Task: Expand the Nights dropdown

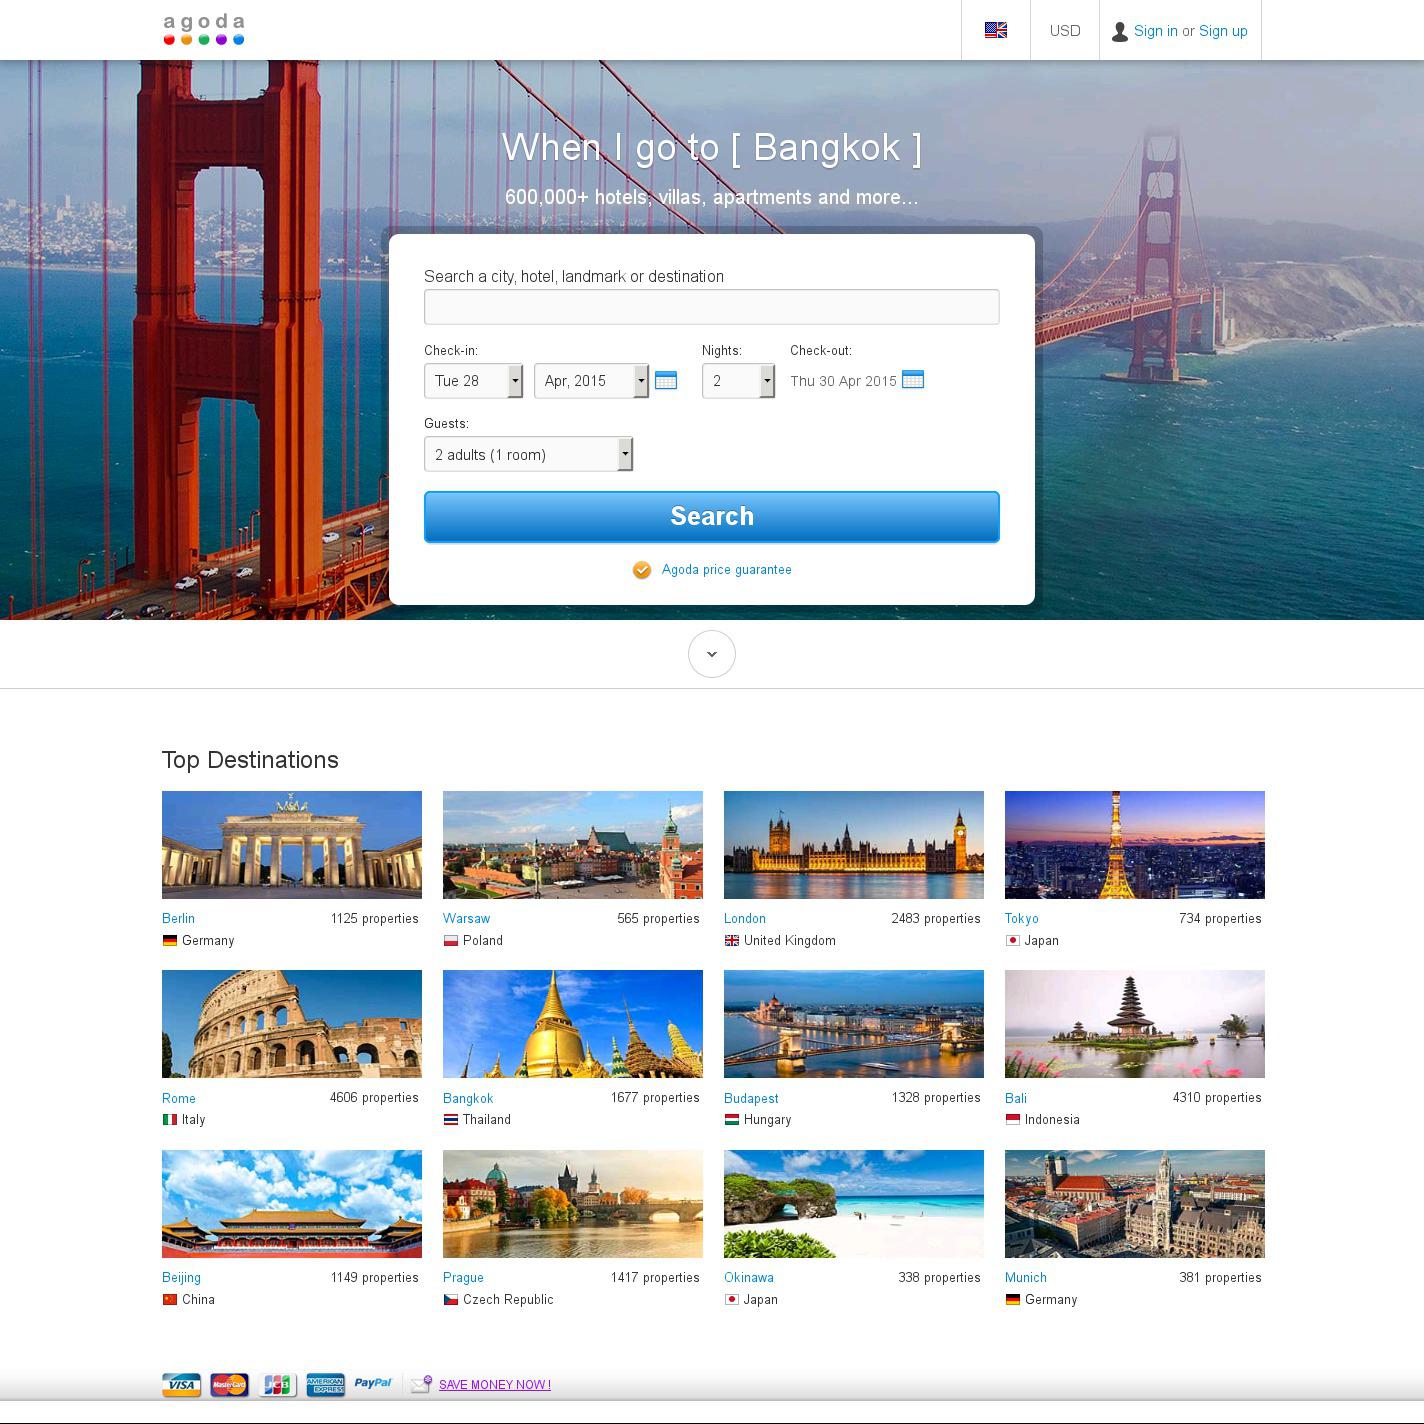Action: (x=738, y=381)
